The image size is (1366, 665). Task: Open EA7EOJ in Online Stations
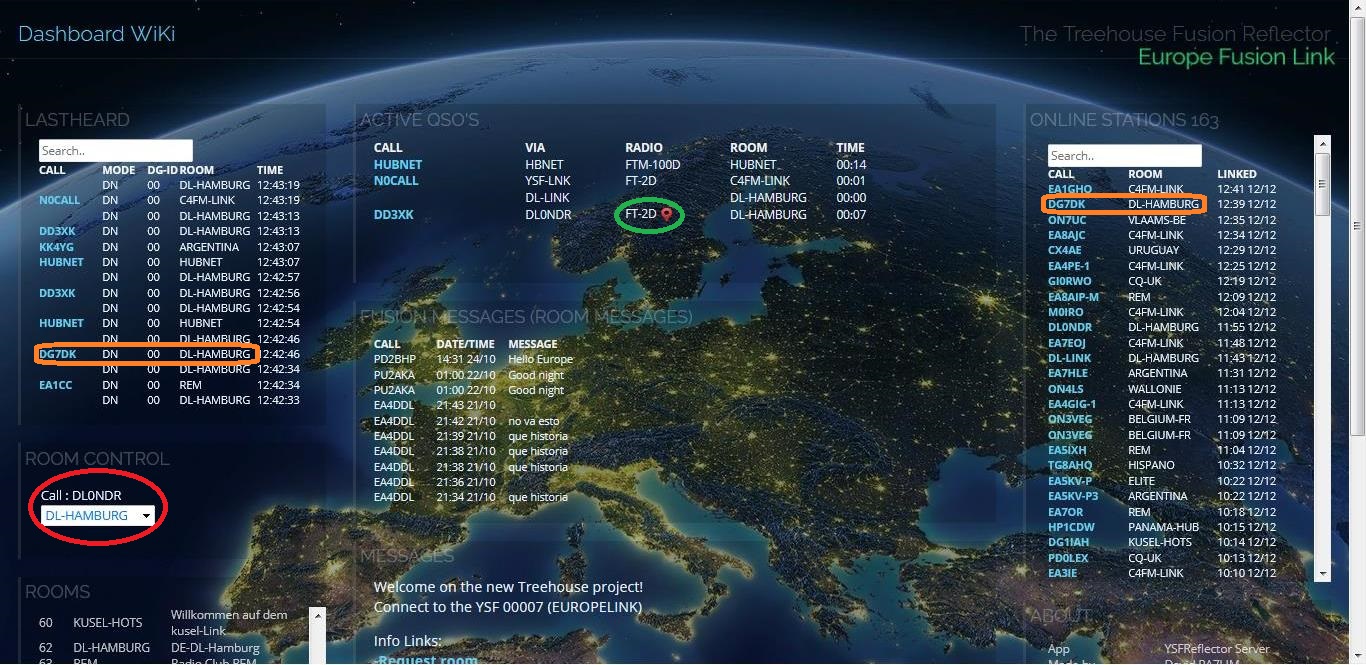[1067, 343]
